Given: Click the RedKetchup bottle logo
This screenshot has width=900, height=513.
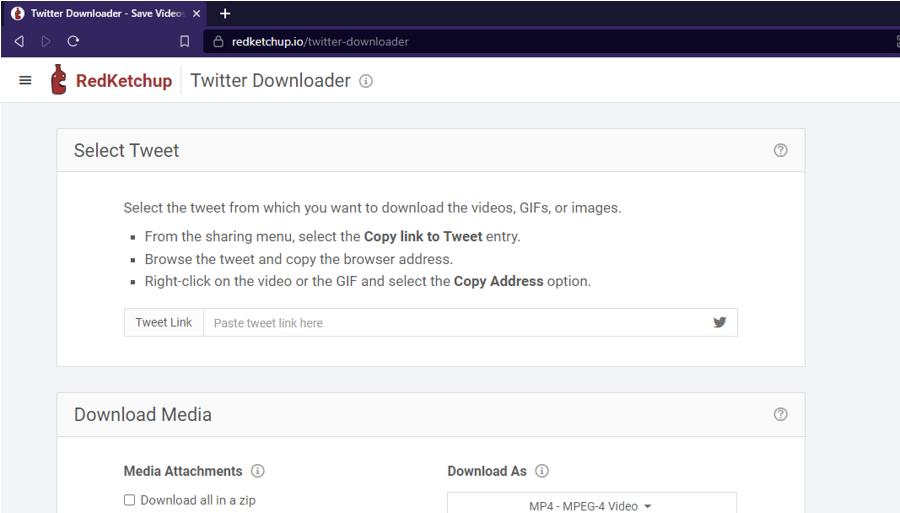Looking at the screenshot, I should [x=59, y=79].
